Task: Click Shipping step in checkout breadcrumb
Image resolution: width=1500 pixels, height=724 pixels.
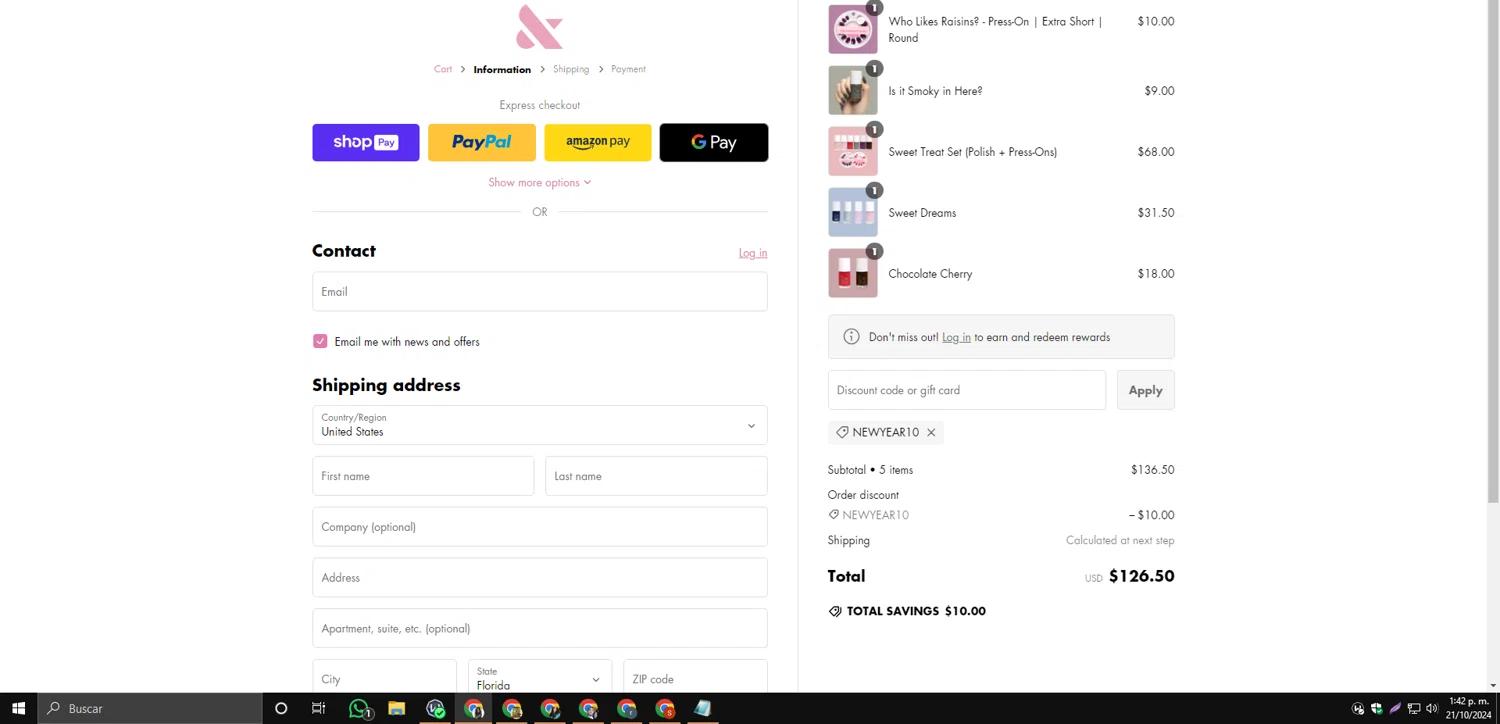Action: (570, 69)
